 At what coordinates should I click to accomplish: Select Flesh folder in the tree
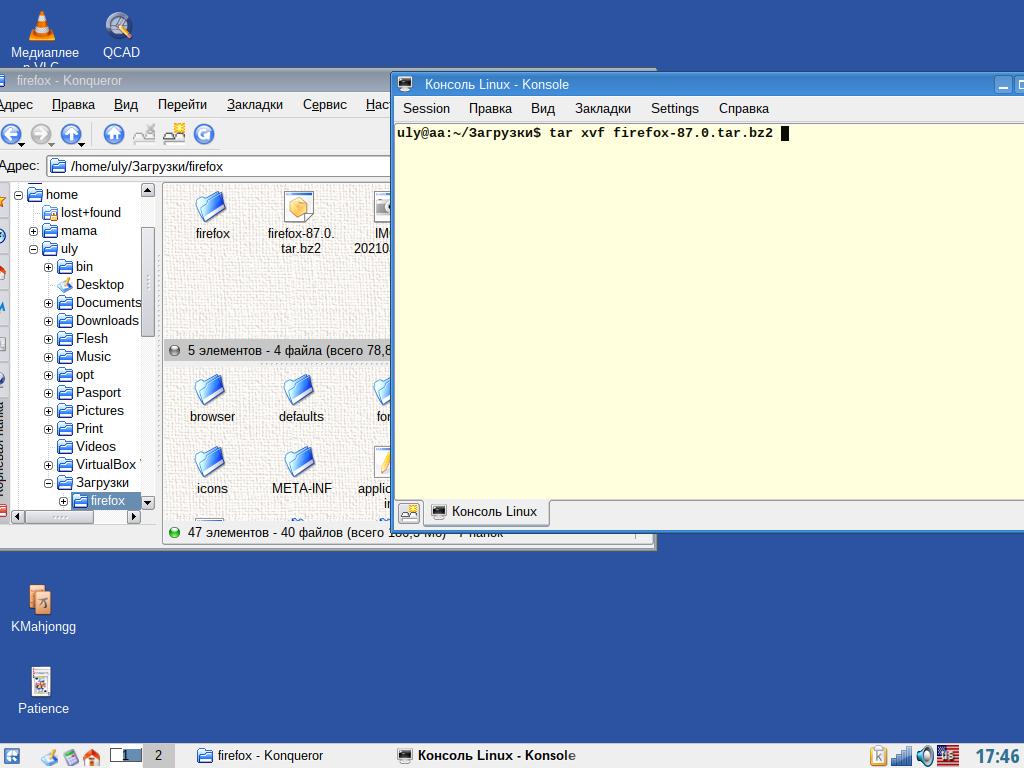click(x=91, y=339)
